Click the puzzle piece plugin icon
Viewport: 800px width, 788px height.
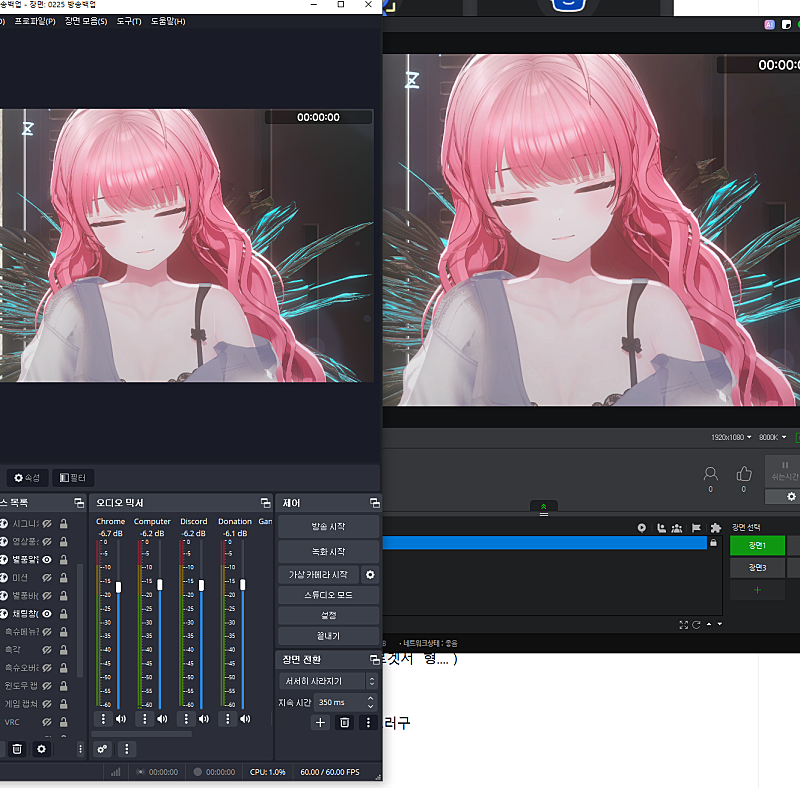click(716, 528)
